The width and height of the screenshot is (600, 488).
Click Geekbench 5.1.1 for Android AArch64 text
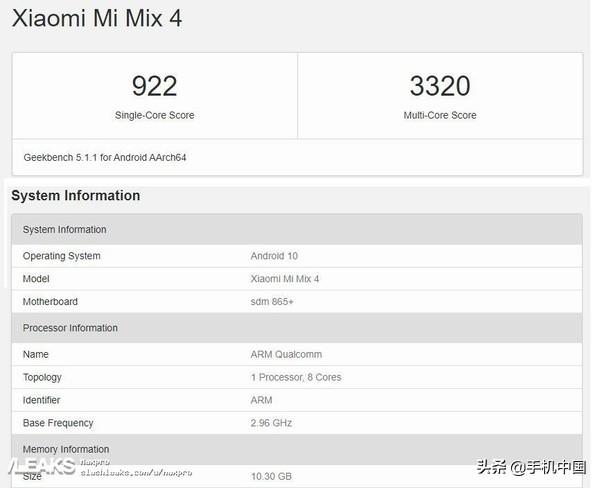pos(105,157)
